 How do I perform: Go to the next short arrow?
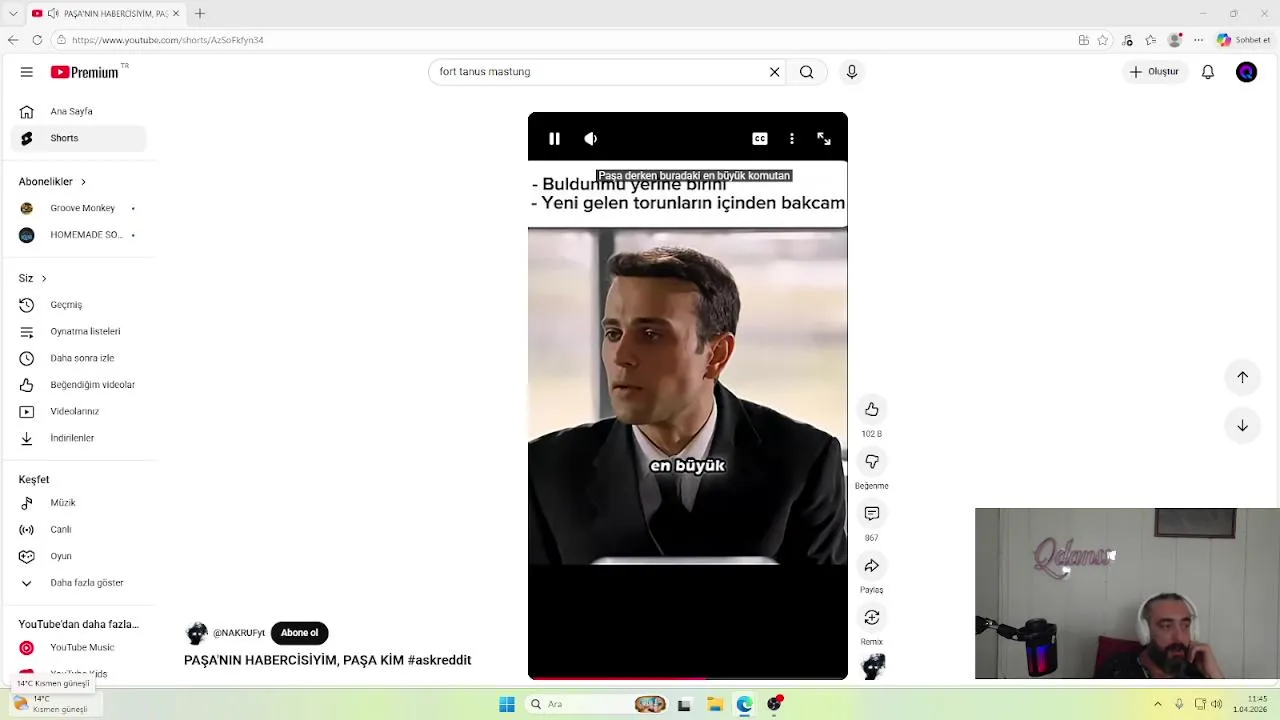tap(1242, 425)
